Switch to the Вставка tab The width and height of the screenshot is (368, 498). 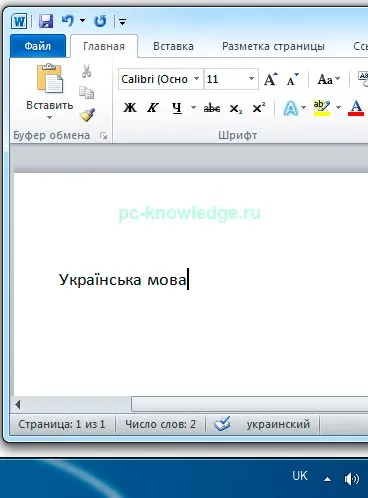(x=173, y=46)
